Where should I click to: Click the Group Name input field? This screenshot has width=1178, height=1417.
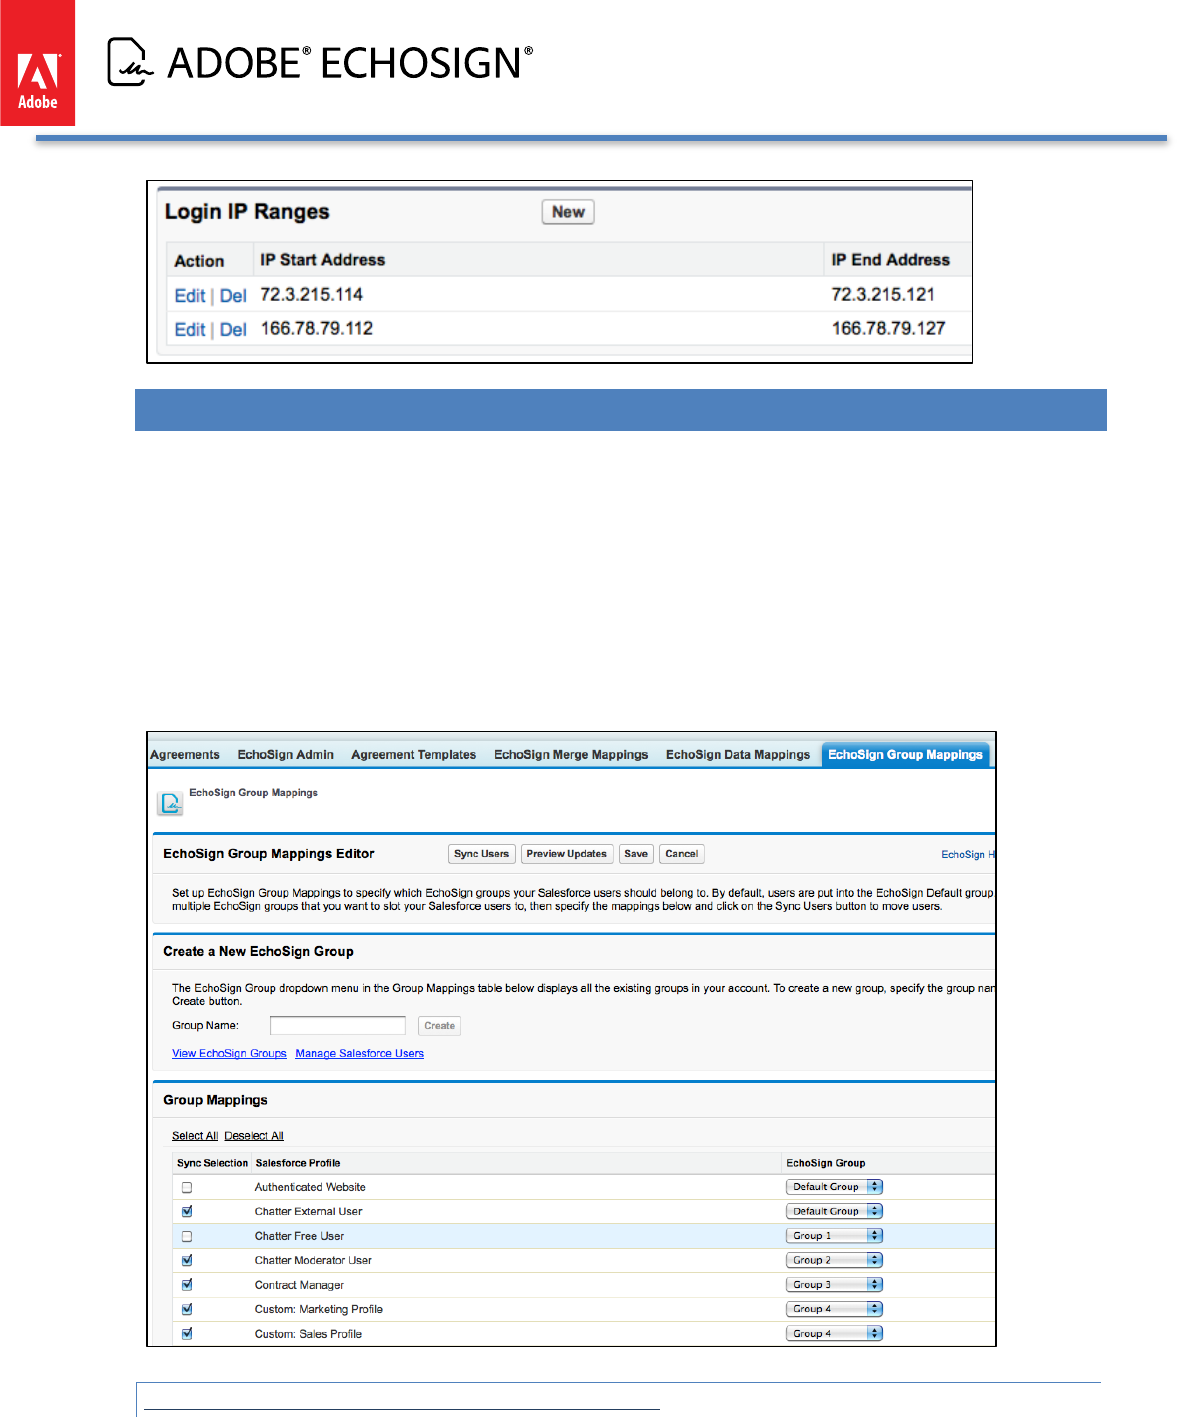point(338,1025)
